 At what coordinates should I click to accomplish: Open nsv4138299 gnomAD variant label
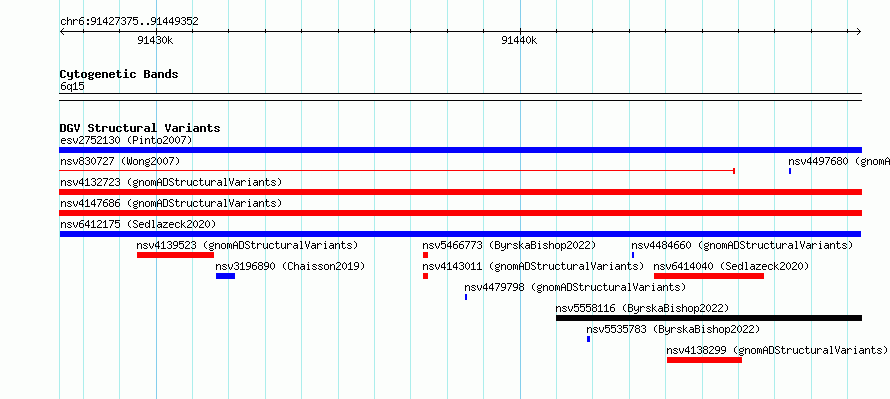pyautogui.click(x=777, y=350)
